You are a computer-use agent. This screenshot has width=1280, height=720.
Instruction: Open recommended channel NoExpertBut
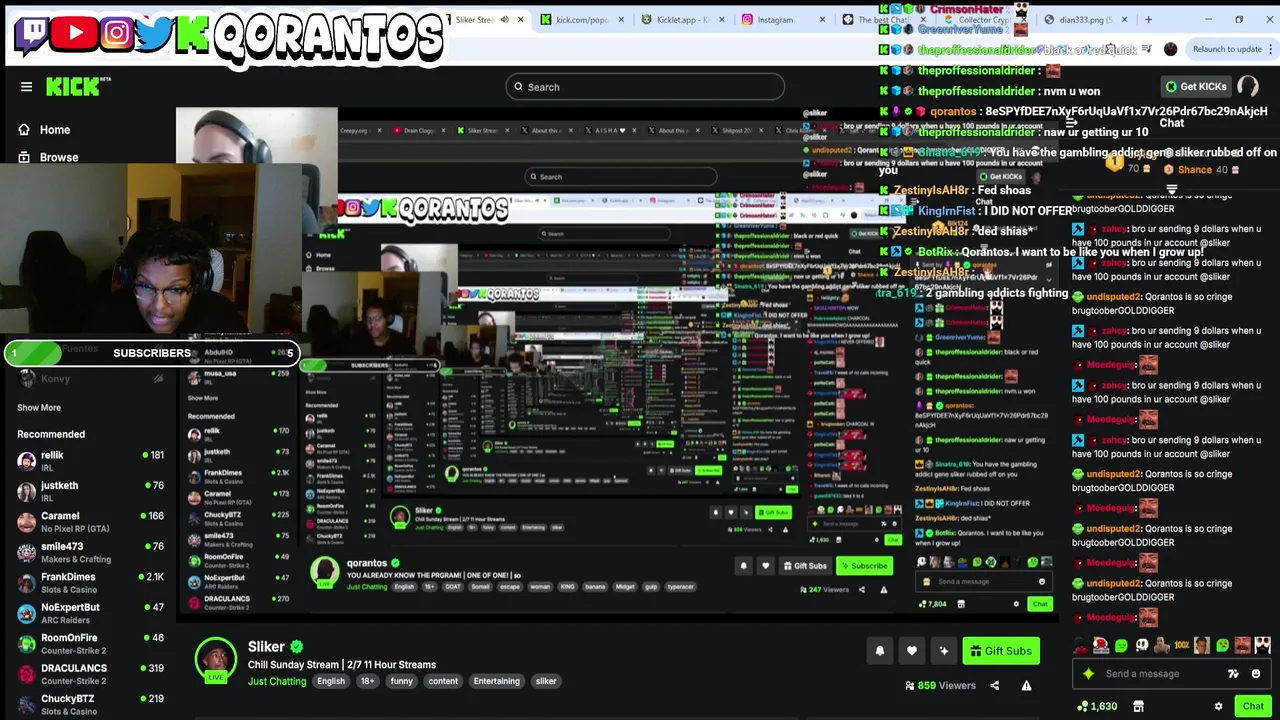pos(90,612)
